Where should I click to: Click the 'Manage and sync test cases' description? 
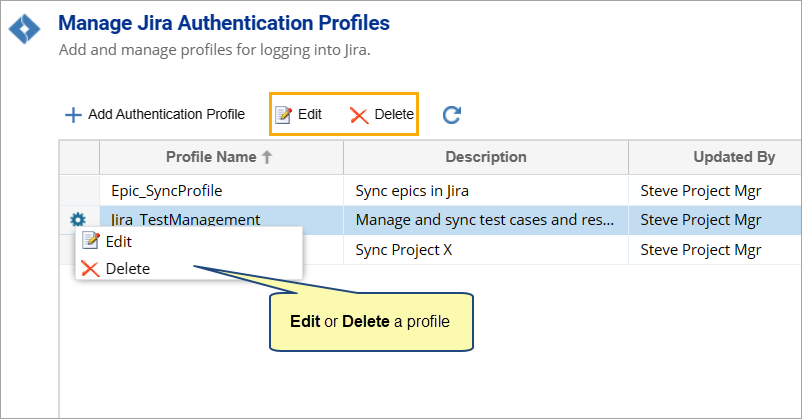click(485, 220)
